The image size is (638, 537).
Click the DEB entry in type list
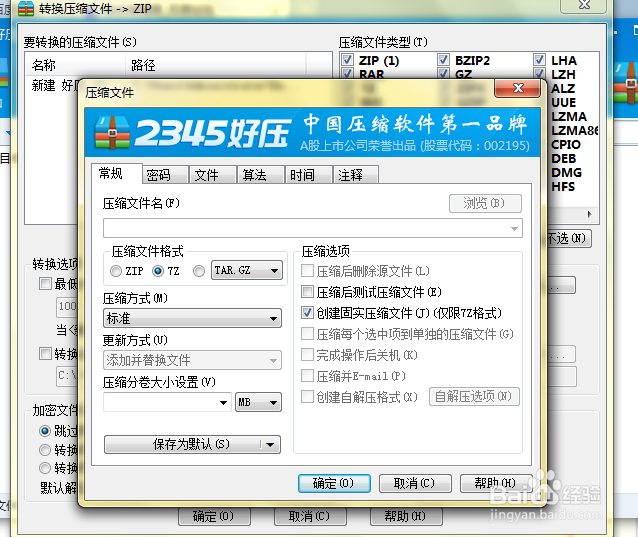[x=564, y=159]
